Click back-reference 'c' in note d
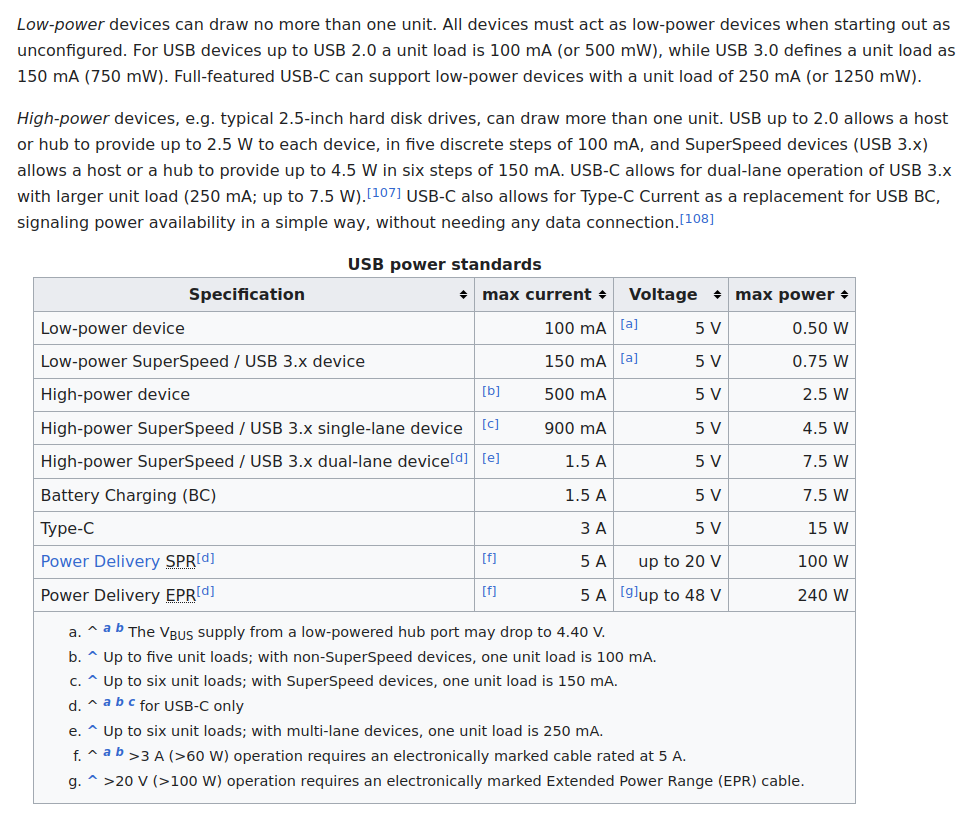The image size is (962, 823). [x=131, y=704]
